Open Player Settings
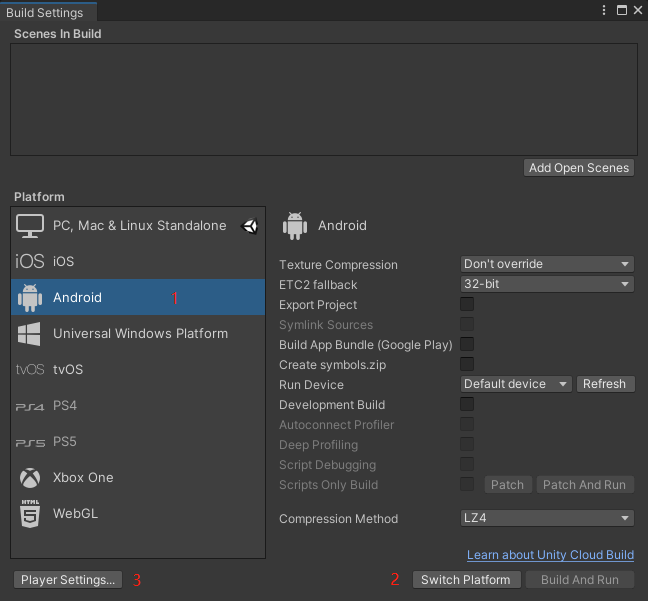This screenshot has width=648, height=601. tap(68, 580)
